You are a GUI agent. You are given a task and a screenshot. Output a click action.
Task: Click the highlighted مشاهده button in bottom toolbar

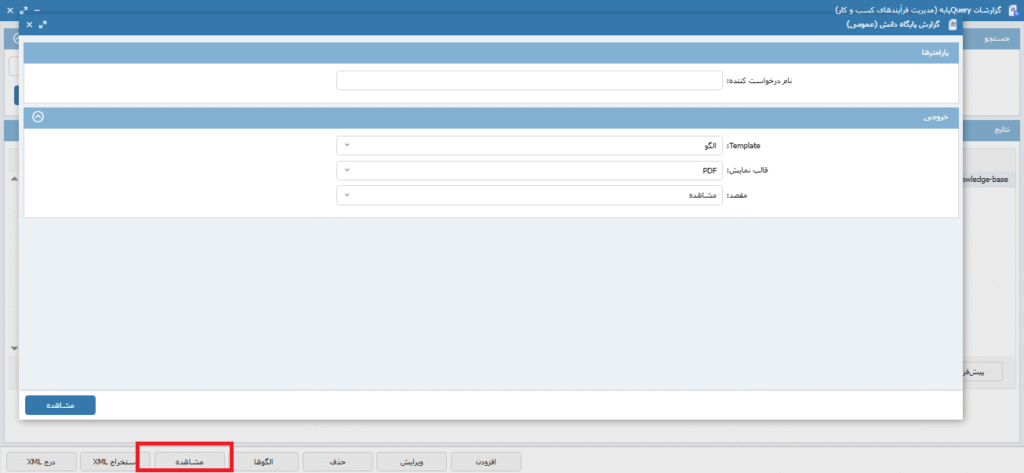tap(185, 462)
